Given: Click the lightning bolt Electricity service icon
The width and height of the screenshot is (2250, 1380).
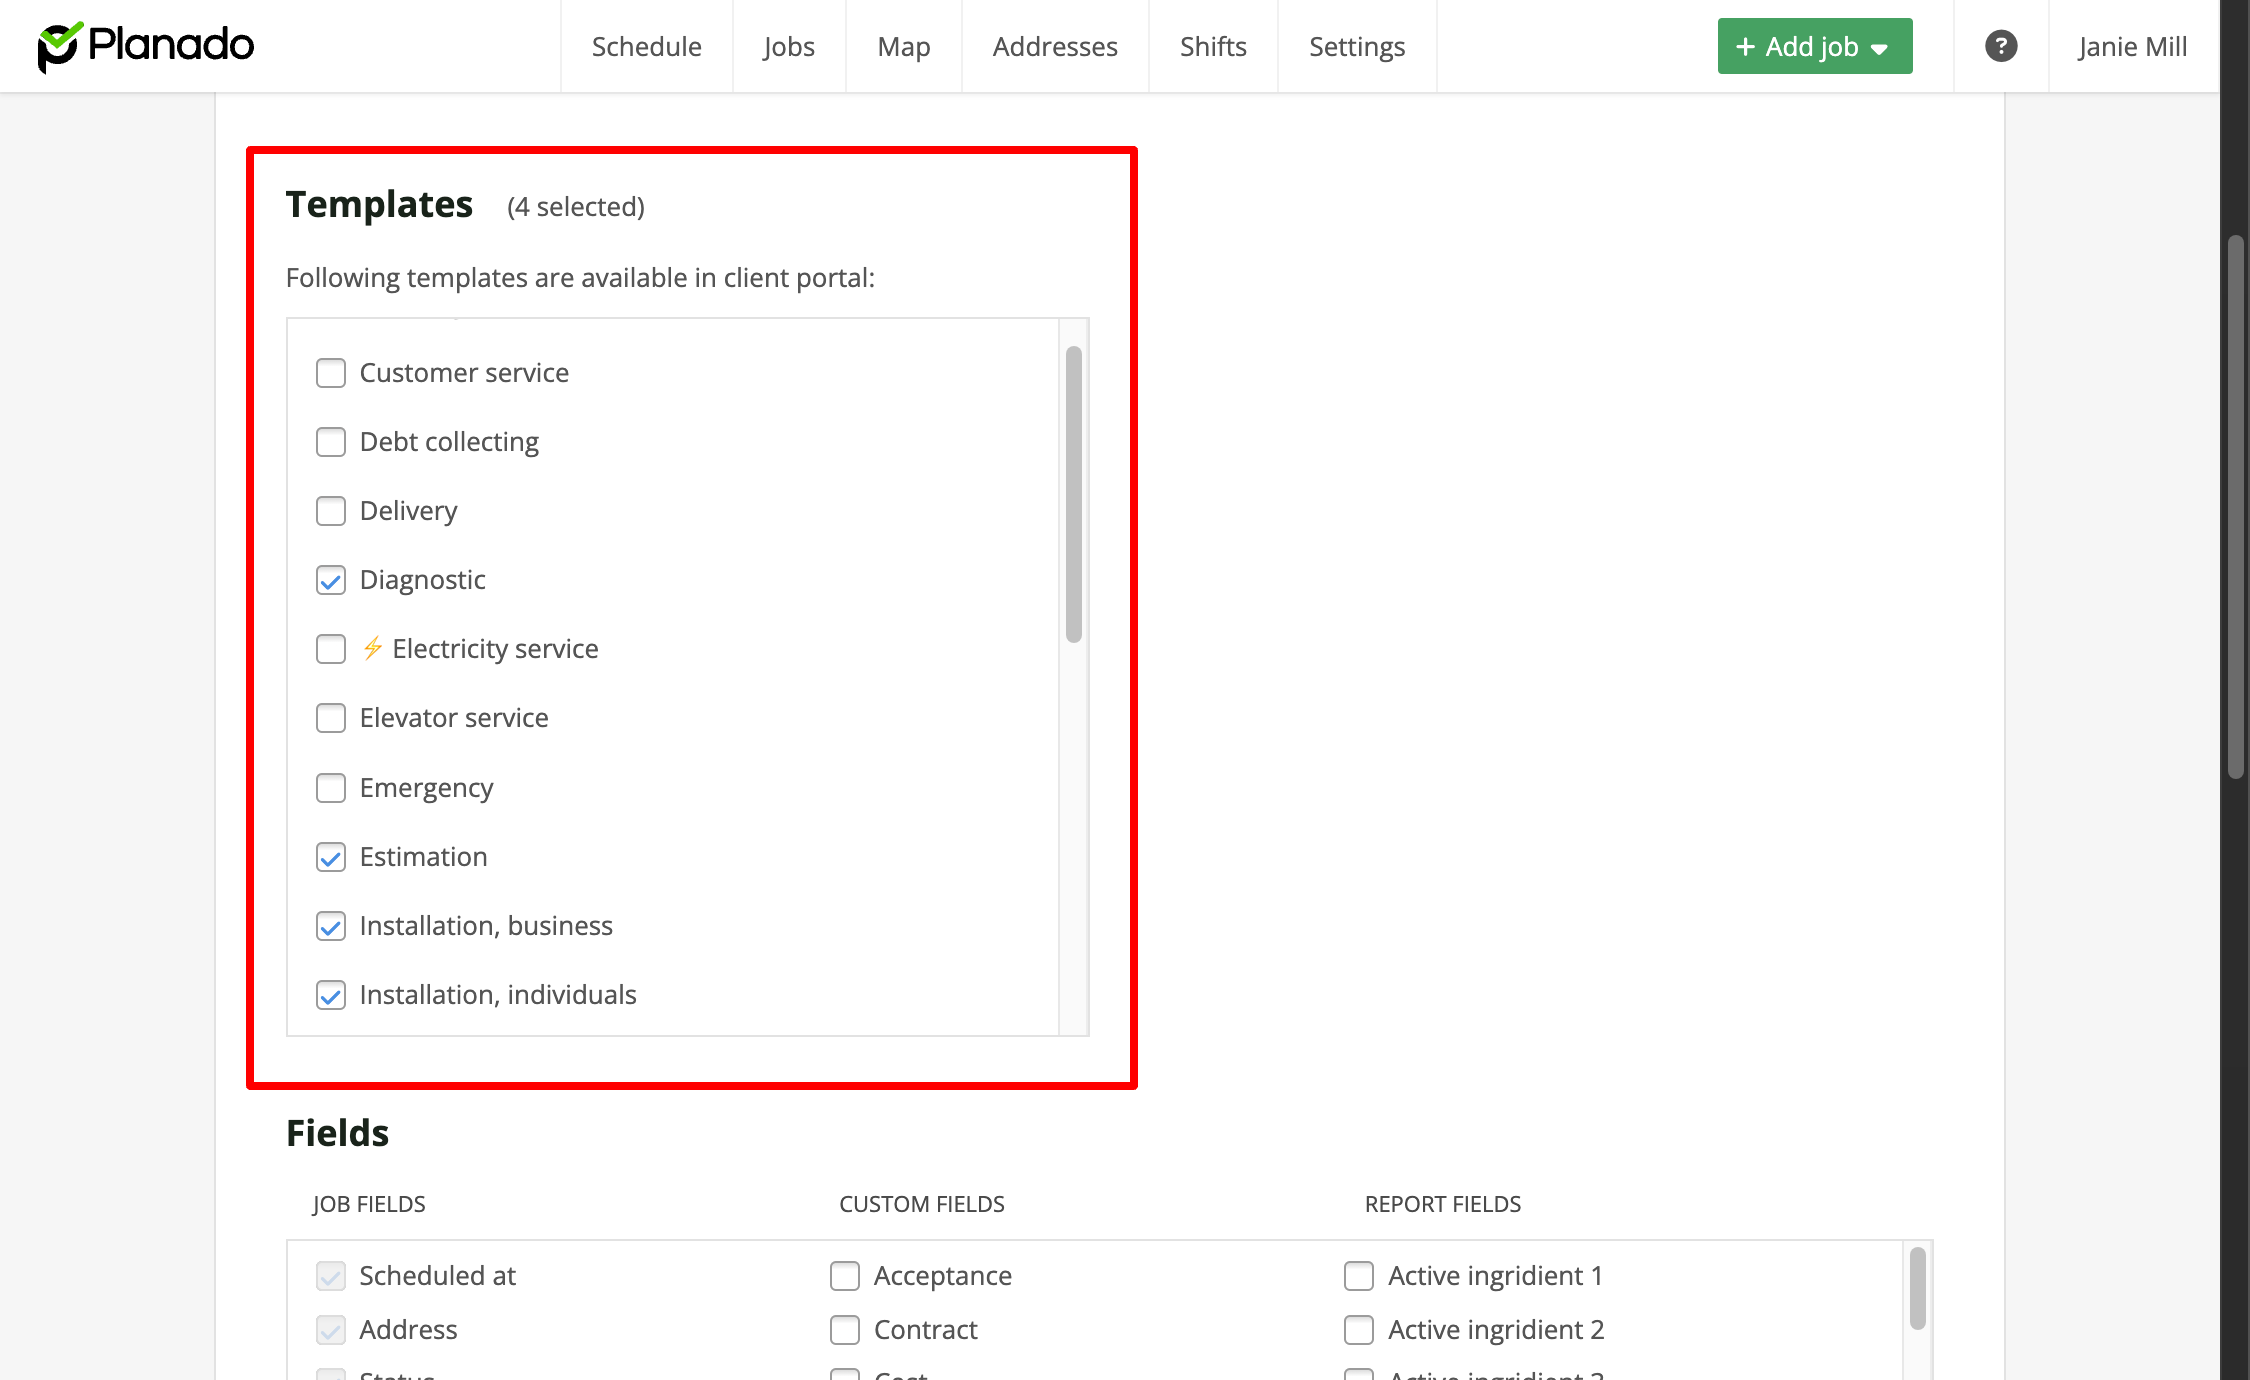Looking at the screenshot, I should pos(373,648).
